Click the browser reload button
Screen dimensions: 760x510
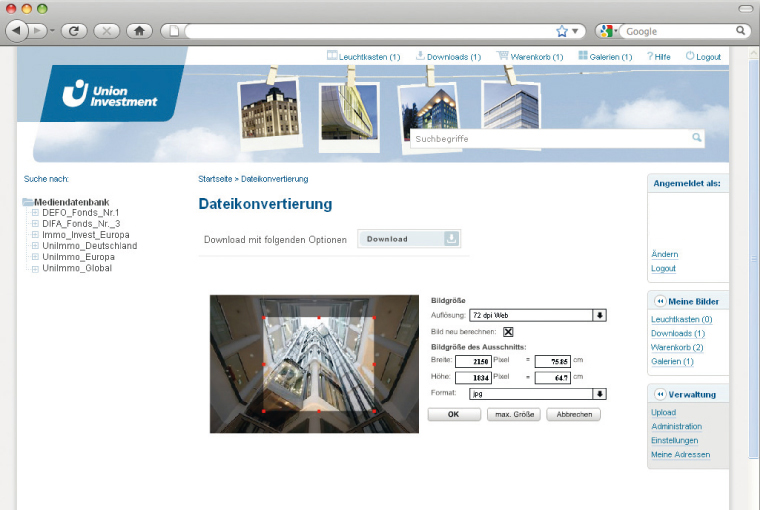[72, 31]
